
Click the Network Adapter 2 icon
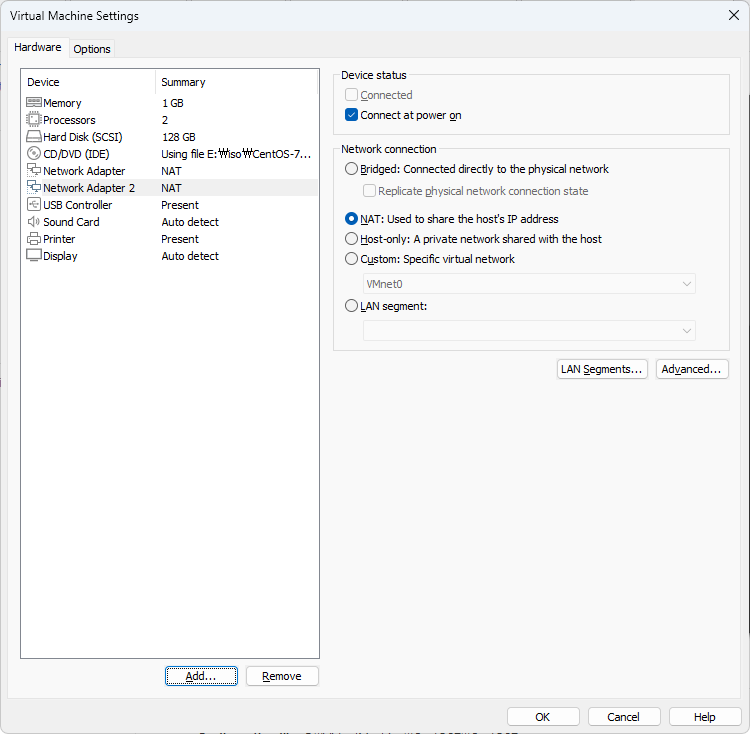tap(33, 187)
